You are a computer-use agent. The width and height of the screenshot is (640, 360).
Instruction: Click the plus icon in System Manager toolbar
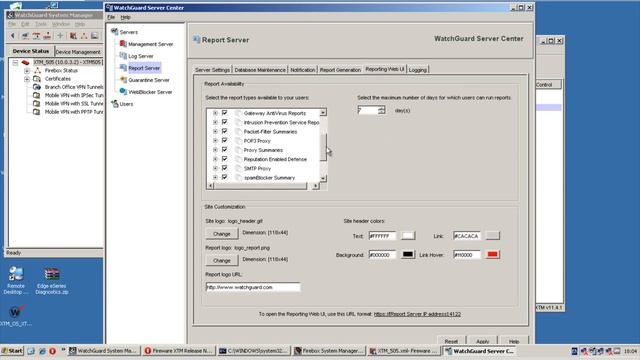pos(60,36)
